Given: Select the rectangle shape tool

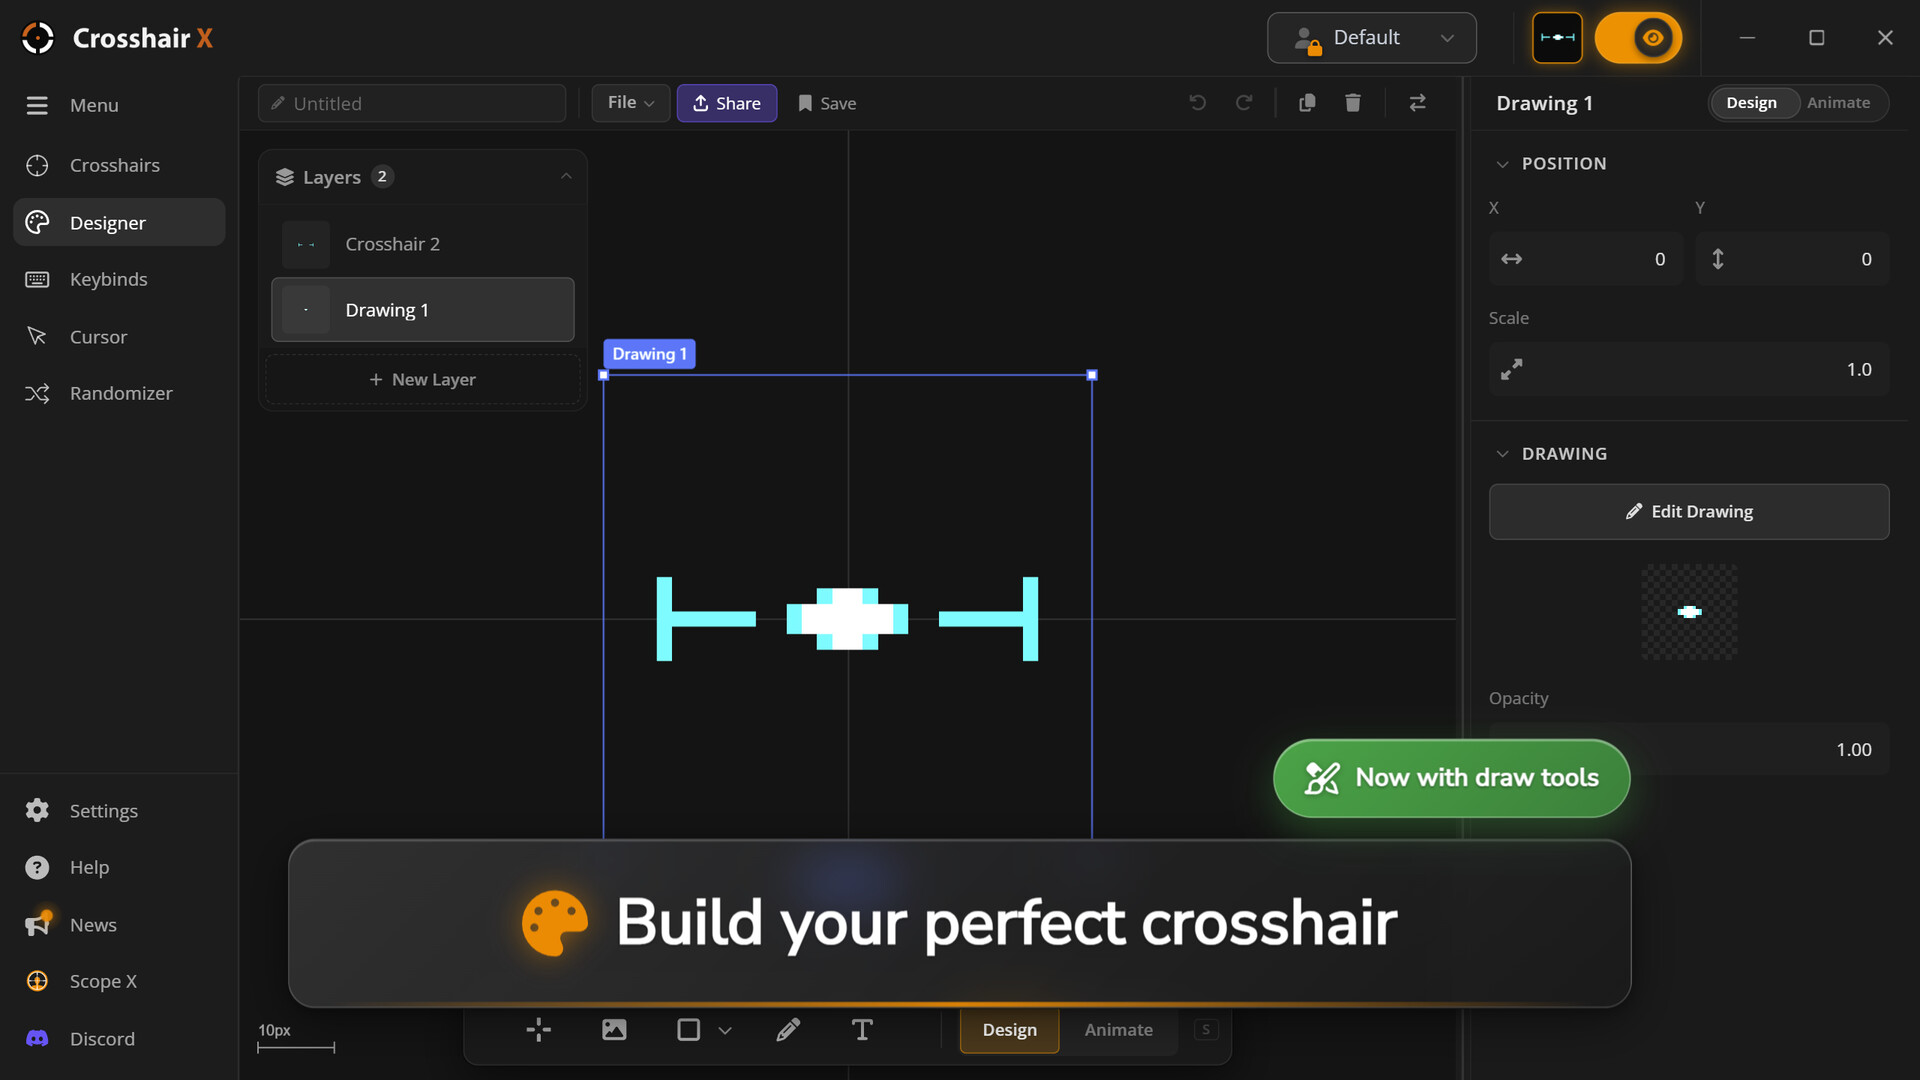Looking at the screenshot, I should coord(689,1030).
